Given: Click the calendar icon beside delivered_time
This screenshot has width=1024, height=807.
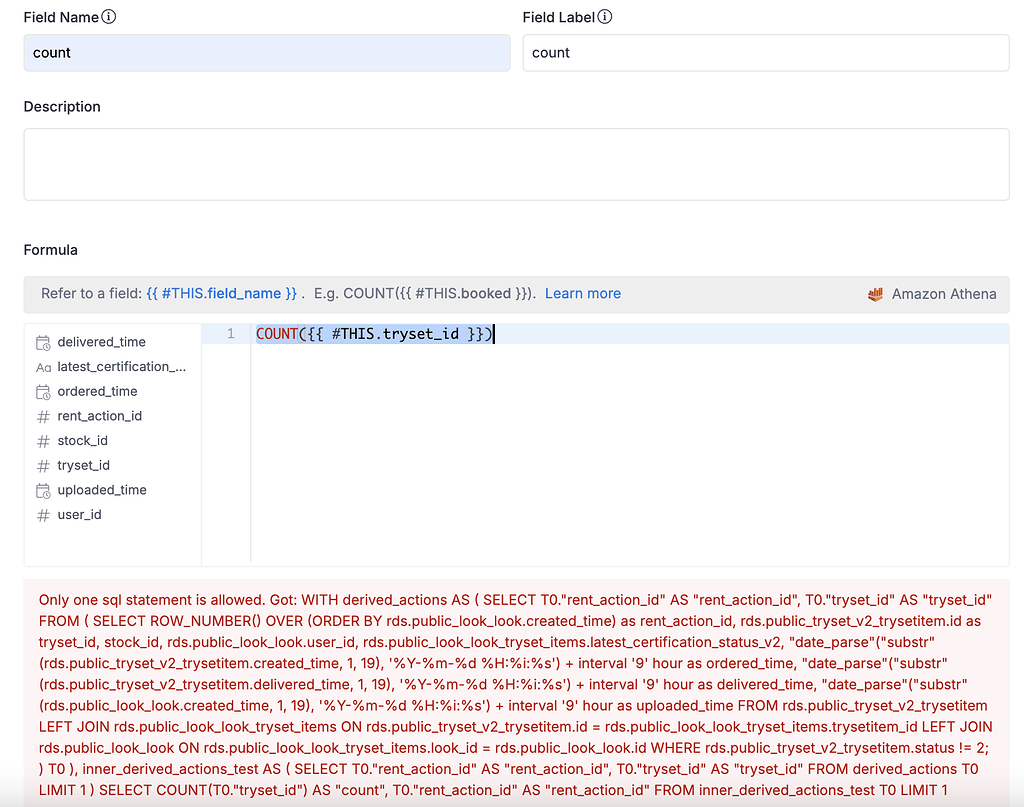Looking at the screenshot, I should tap(44, 341).
